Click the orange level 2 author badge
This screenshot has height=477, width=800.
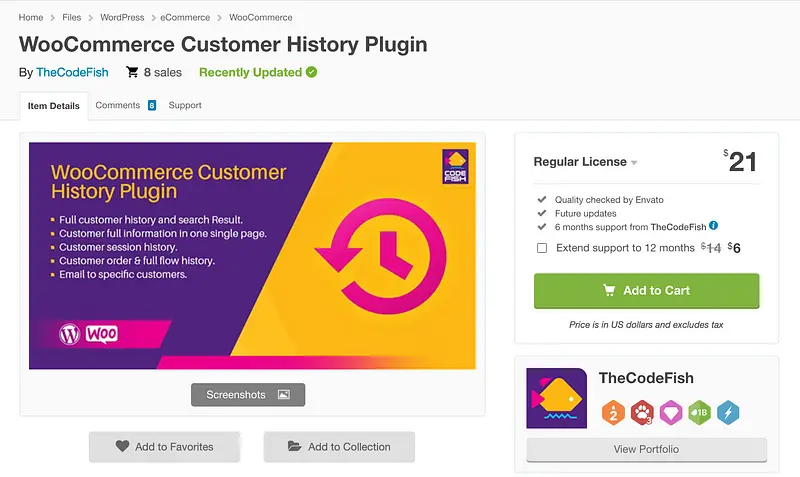(613, 412)
